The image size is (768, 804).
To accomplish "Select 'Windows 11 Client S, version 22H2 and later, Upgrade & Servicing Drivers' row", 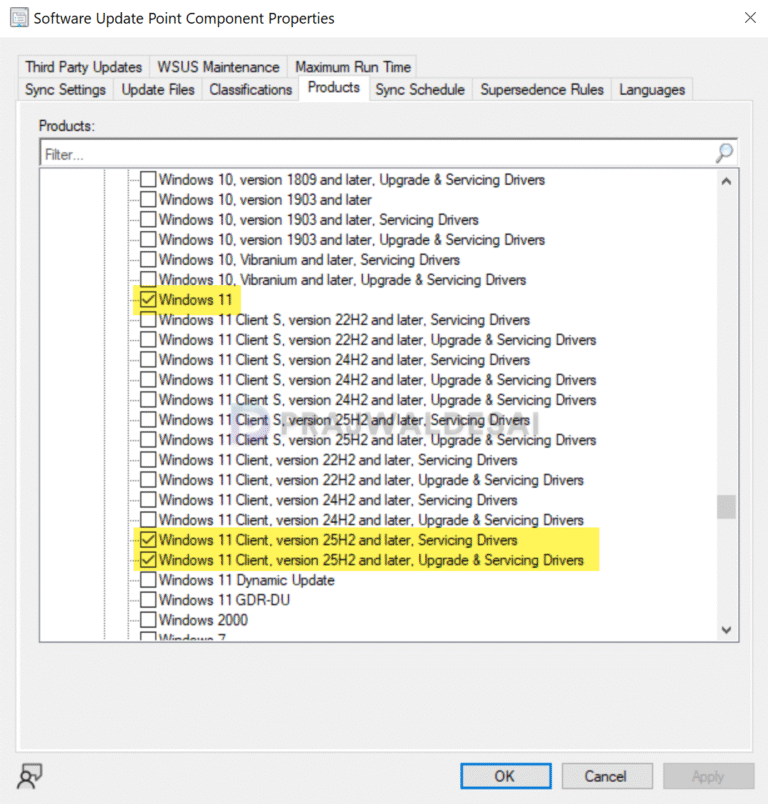I will 377,339.
